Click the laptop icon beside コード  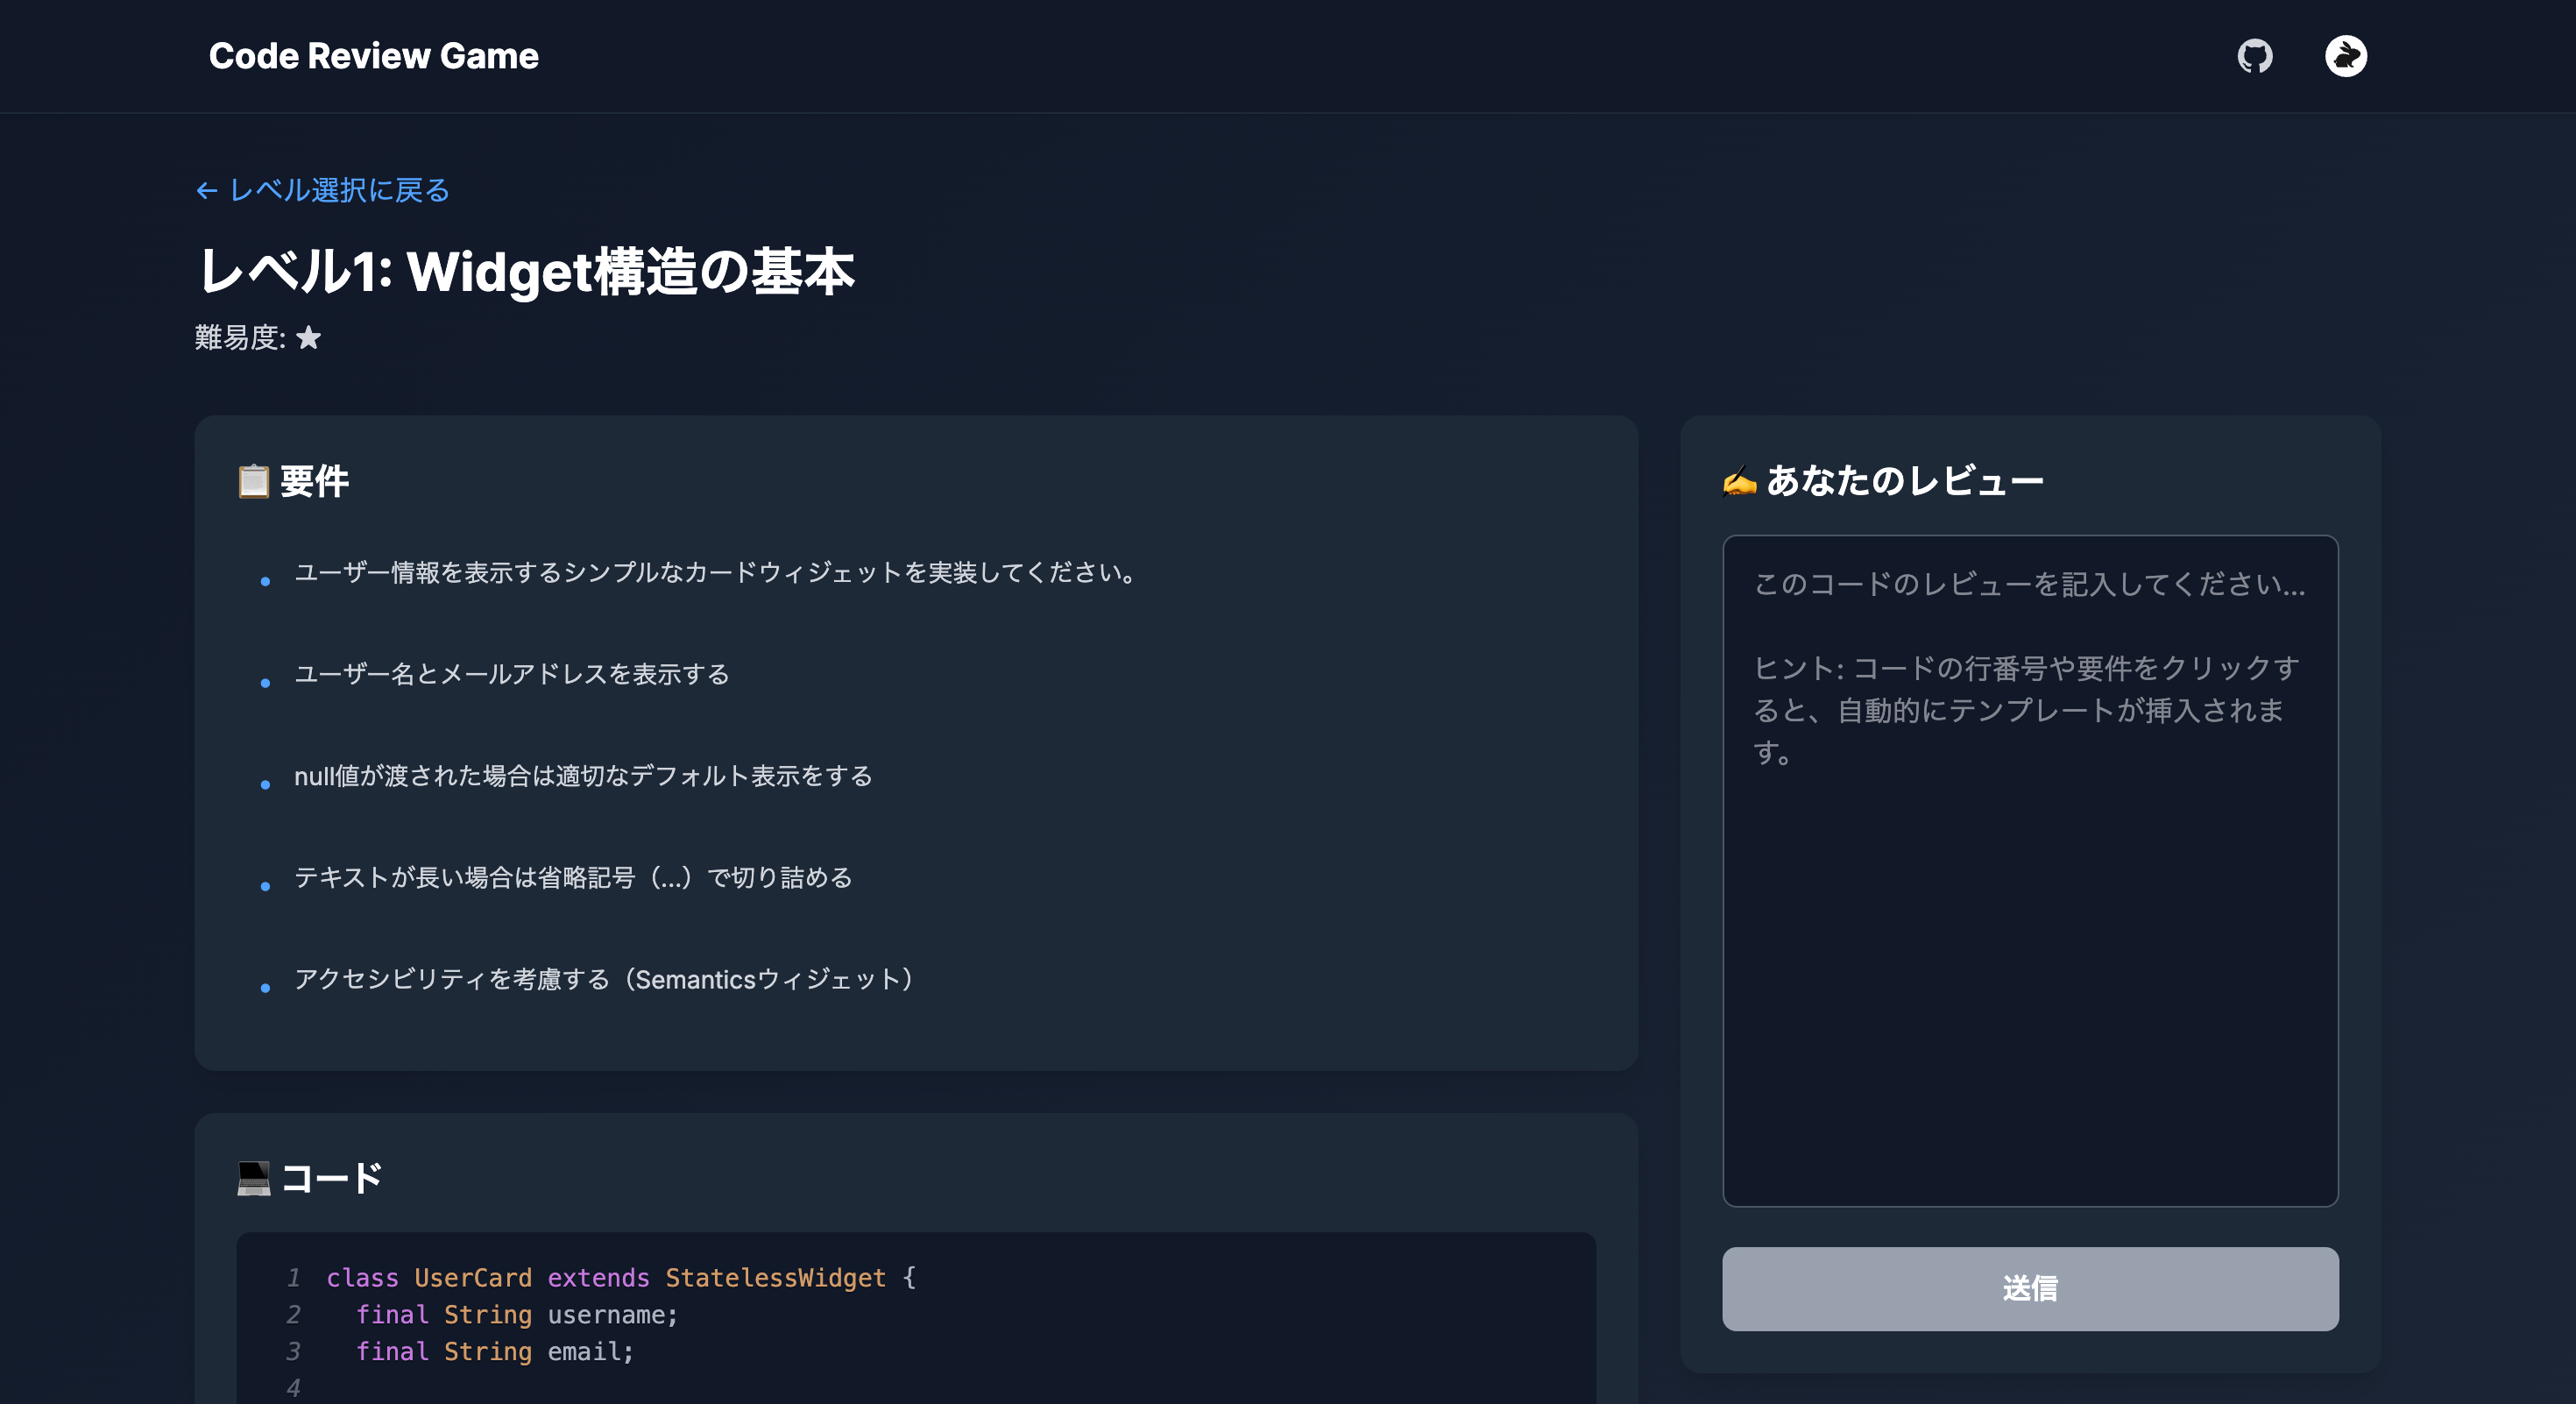pos(253,1177)
